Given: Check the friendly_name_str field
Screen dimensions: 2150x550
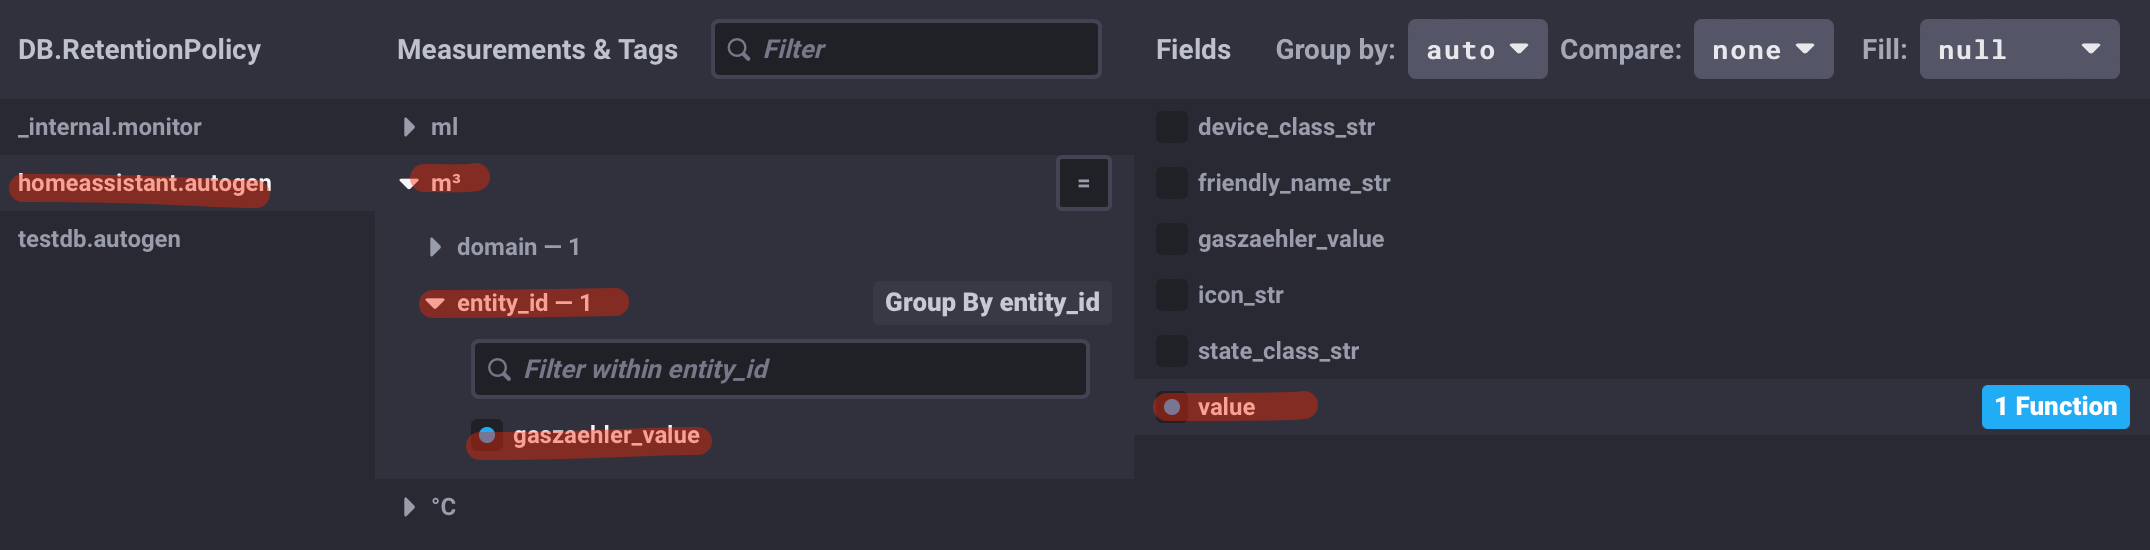Looking at the screenshot, I should (1172, 183).
